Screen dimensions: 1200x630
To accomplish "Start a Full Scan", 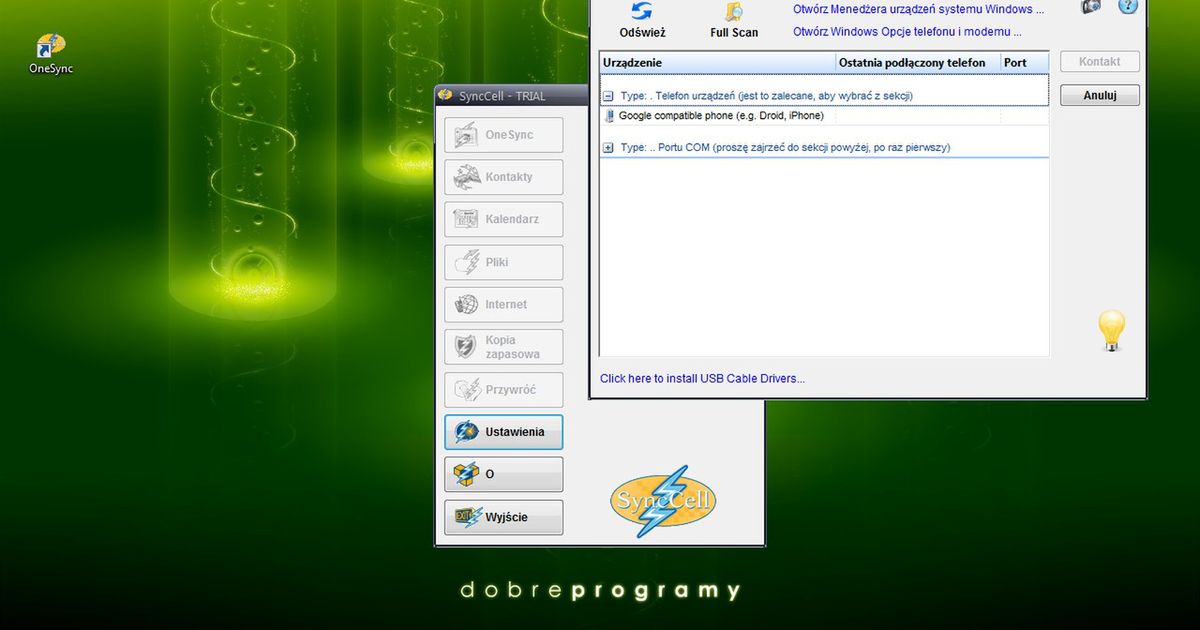I will point(733,14).
